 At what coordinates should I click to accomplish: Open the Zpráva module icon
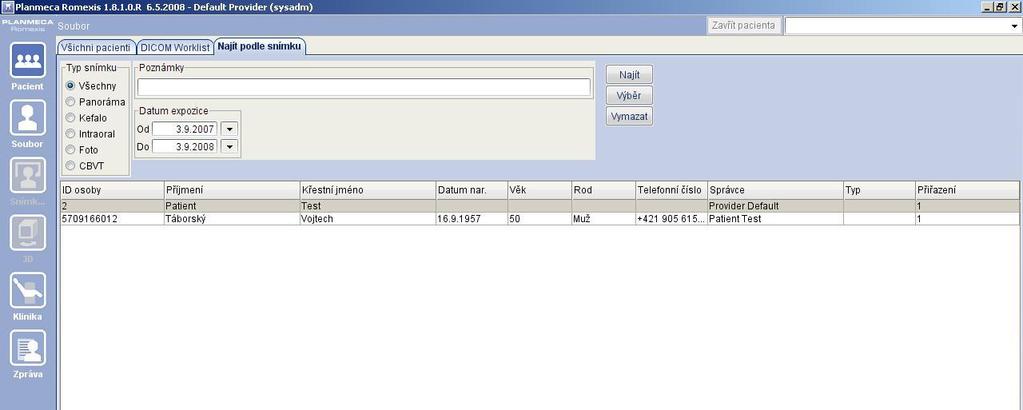tap(27, 348)
